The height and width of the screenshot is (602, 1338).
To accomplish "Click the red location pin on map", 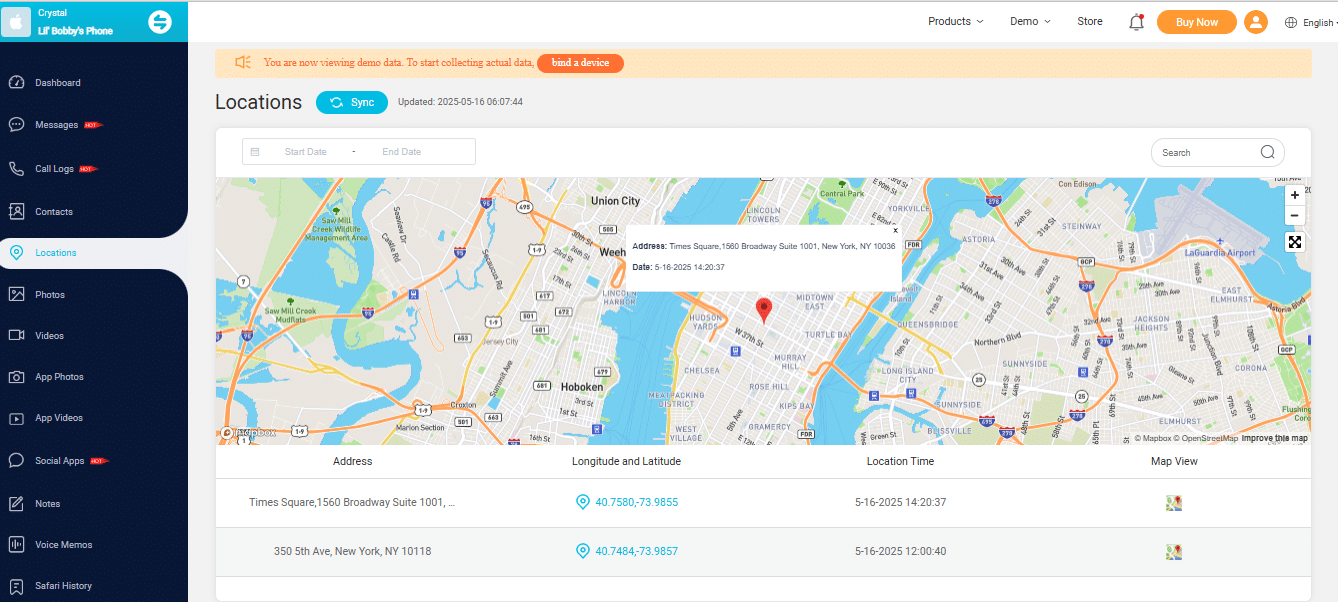I will 764,310.
